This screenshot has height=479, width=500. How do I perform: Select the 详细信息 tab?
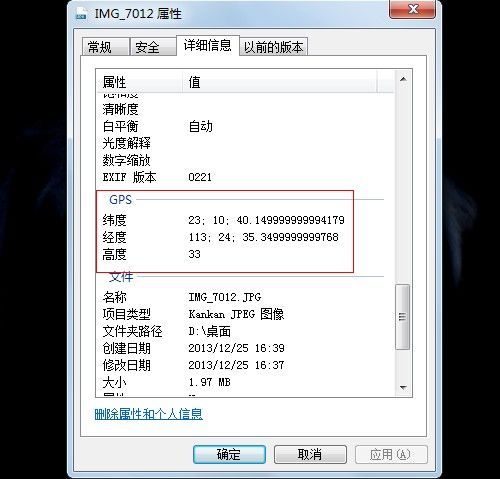208,45
